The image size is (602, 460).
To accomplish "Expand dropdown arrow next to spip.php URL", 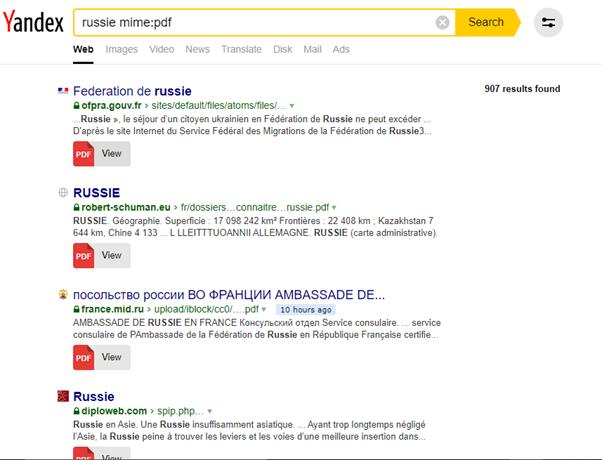I will (210, 411).
